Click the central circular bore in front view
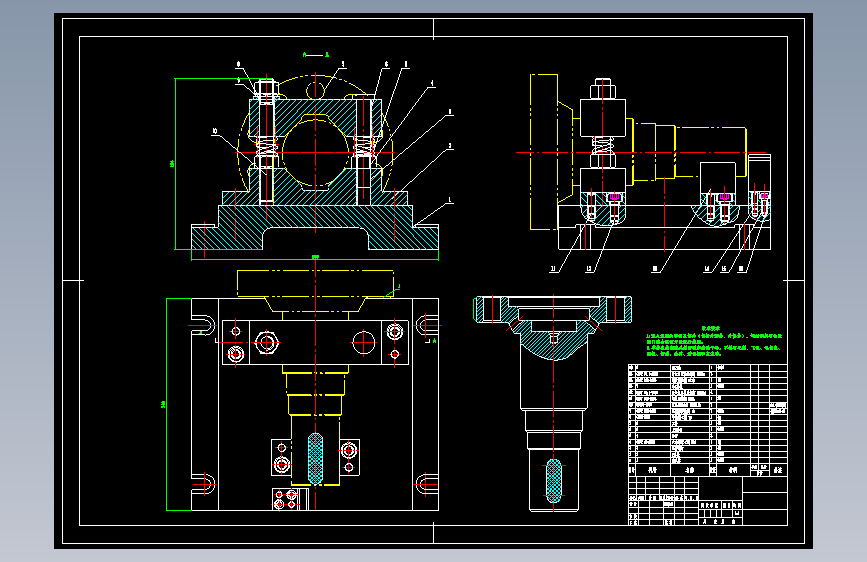Screen dimensions: 867x562 coord(316,150)
